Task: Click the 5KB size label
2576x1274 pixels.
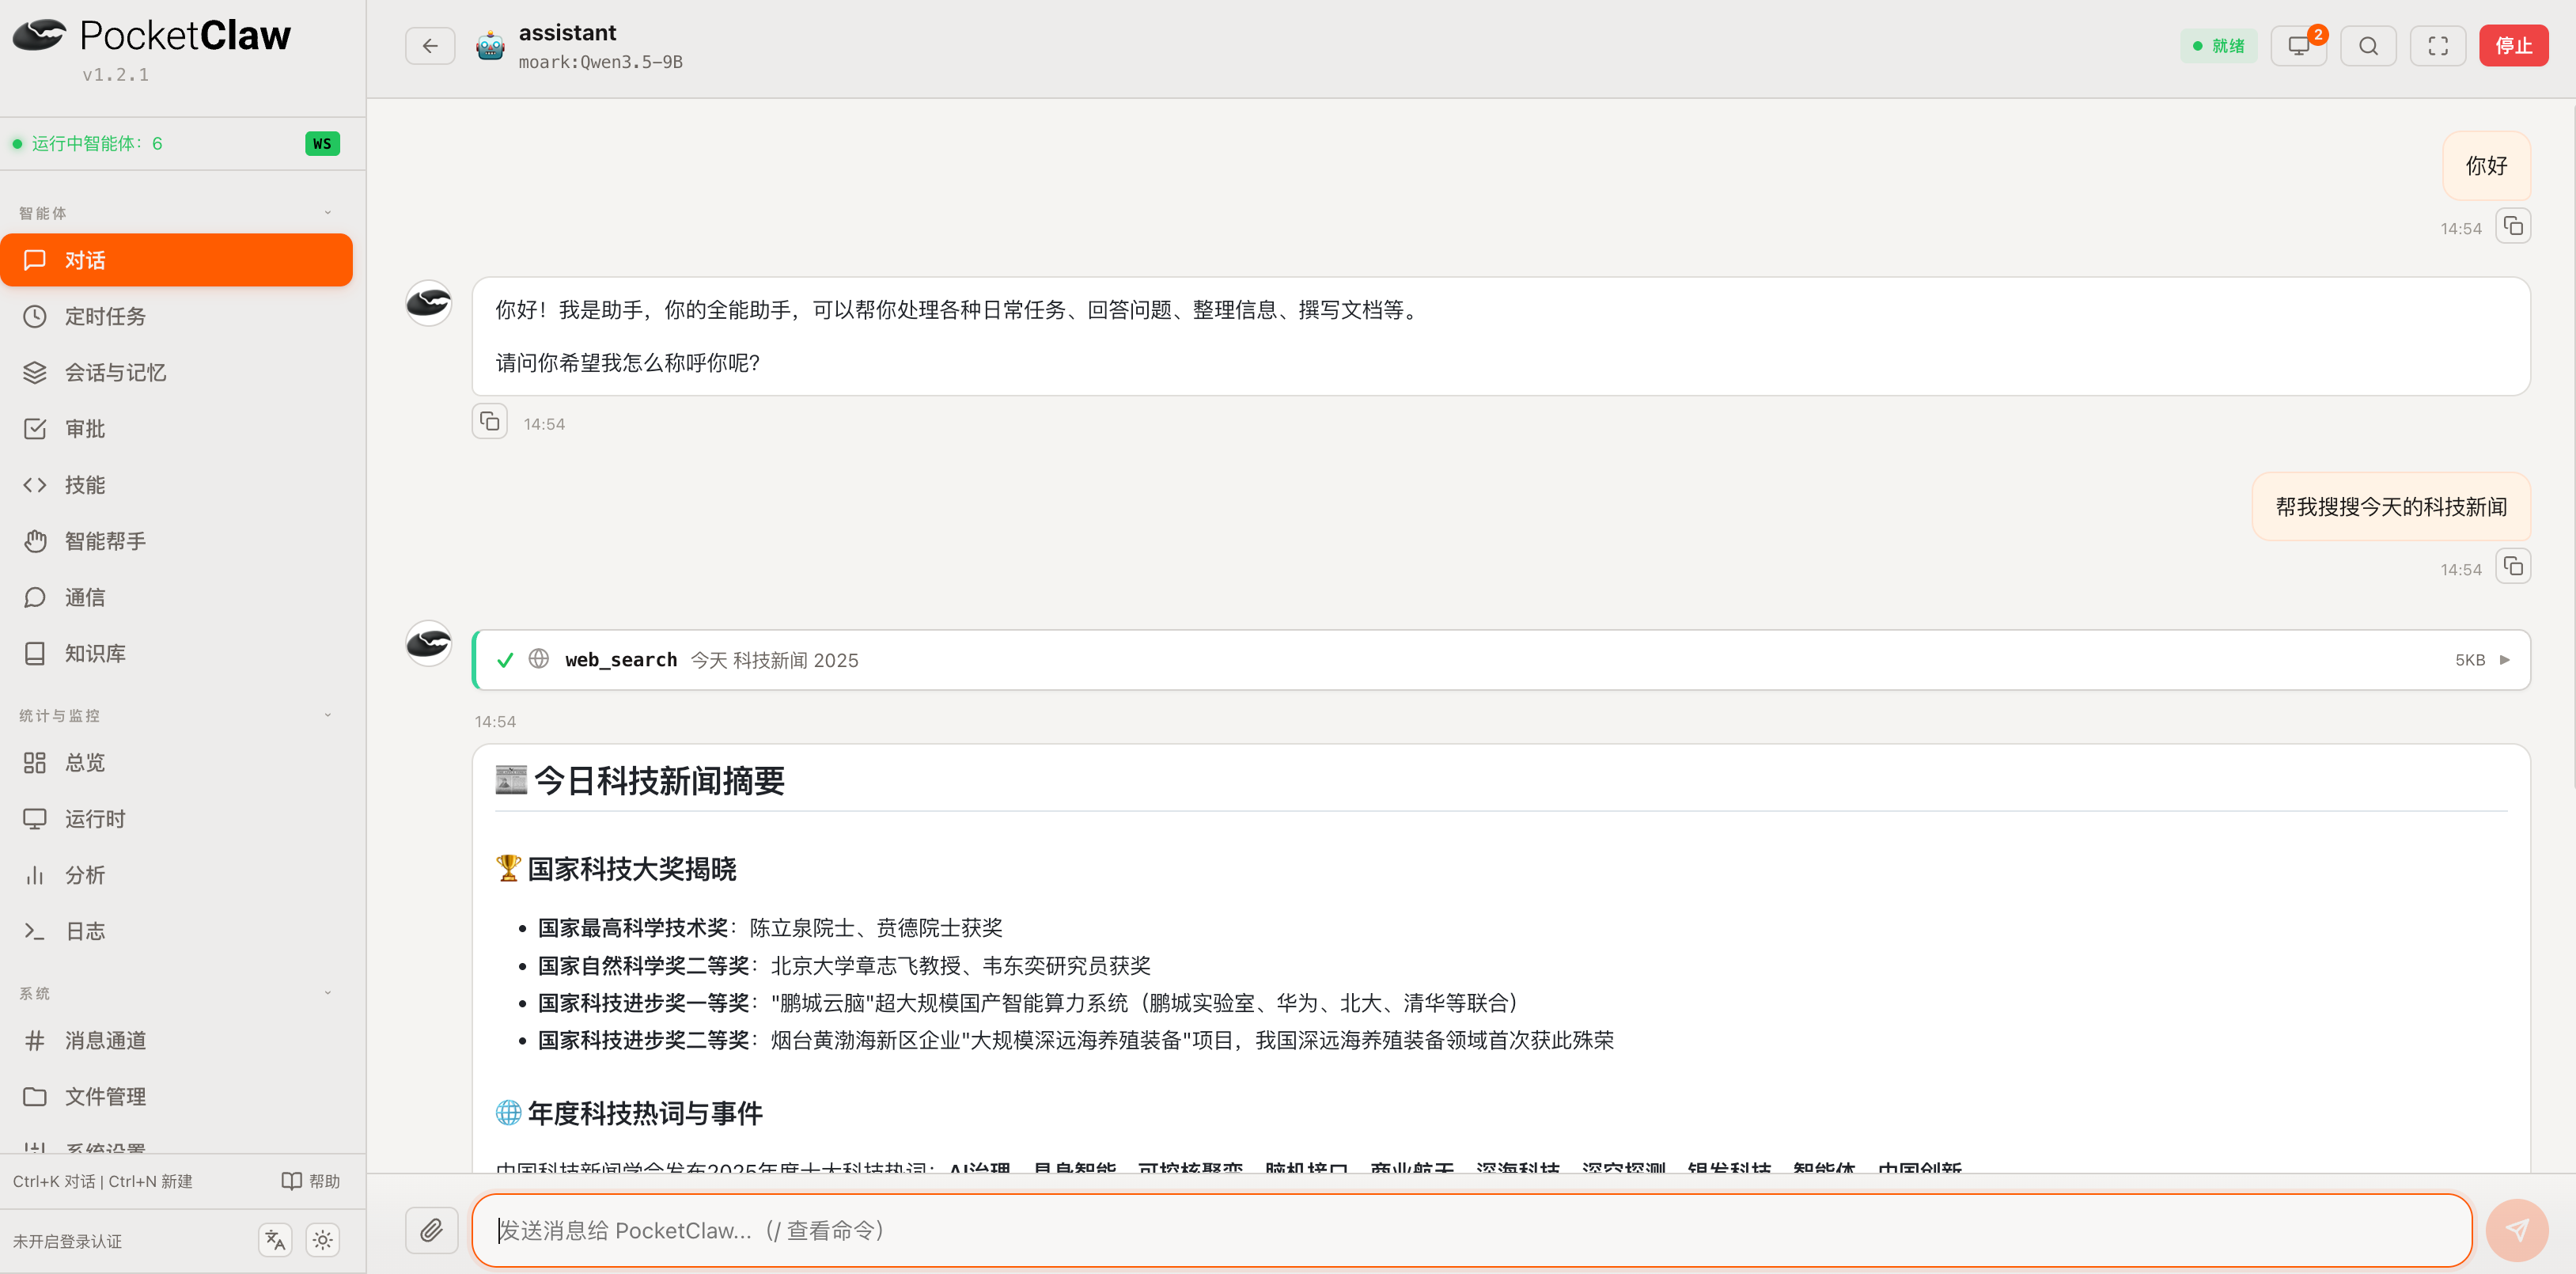Action: [x=2470, y=660]
